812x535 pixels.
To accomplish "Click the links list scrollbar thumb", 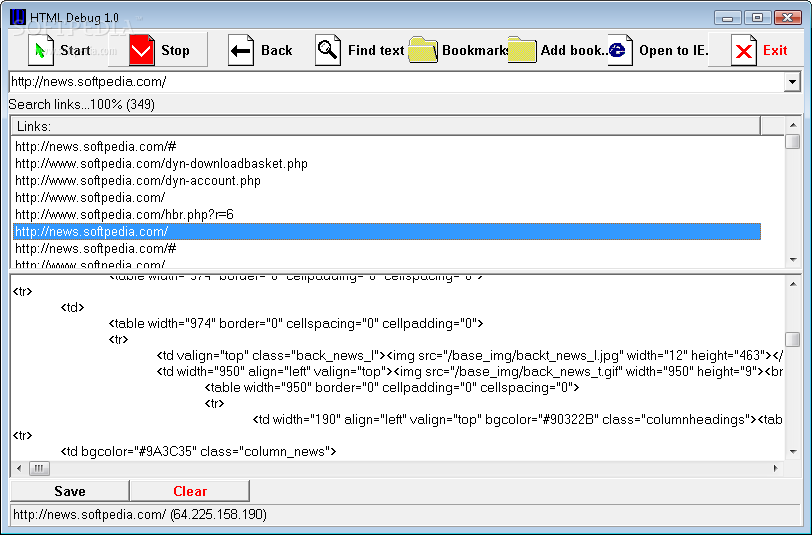I will 793,141.
